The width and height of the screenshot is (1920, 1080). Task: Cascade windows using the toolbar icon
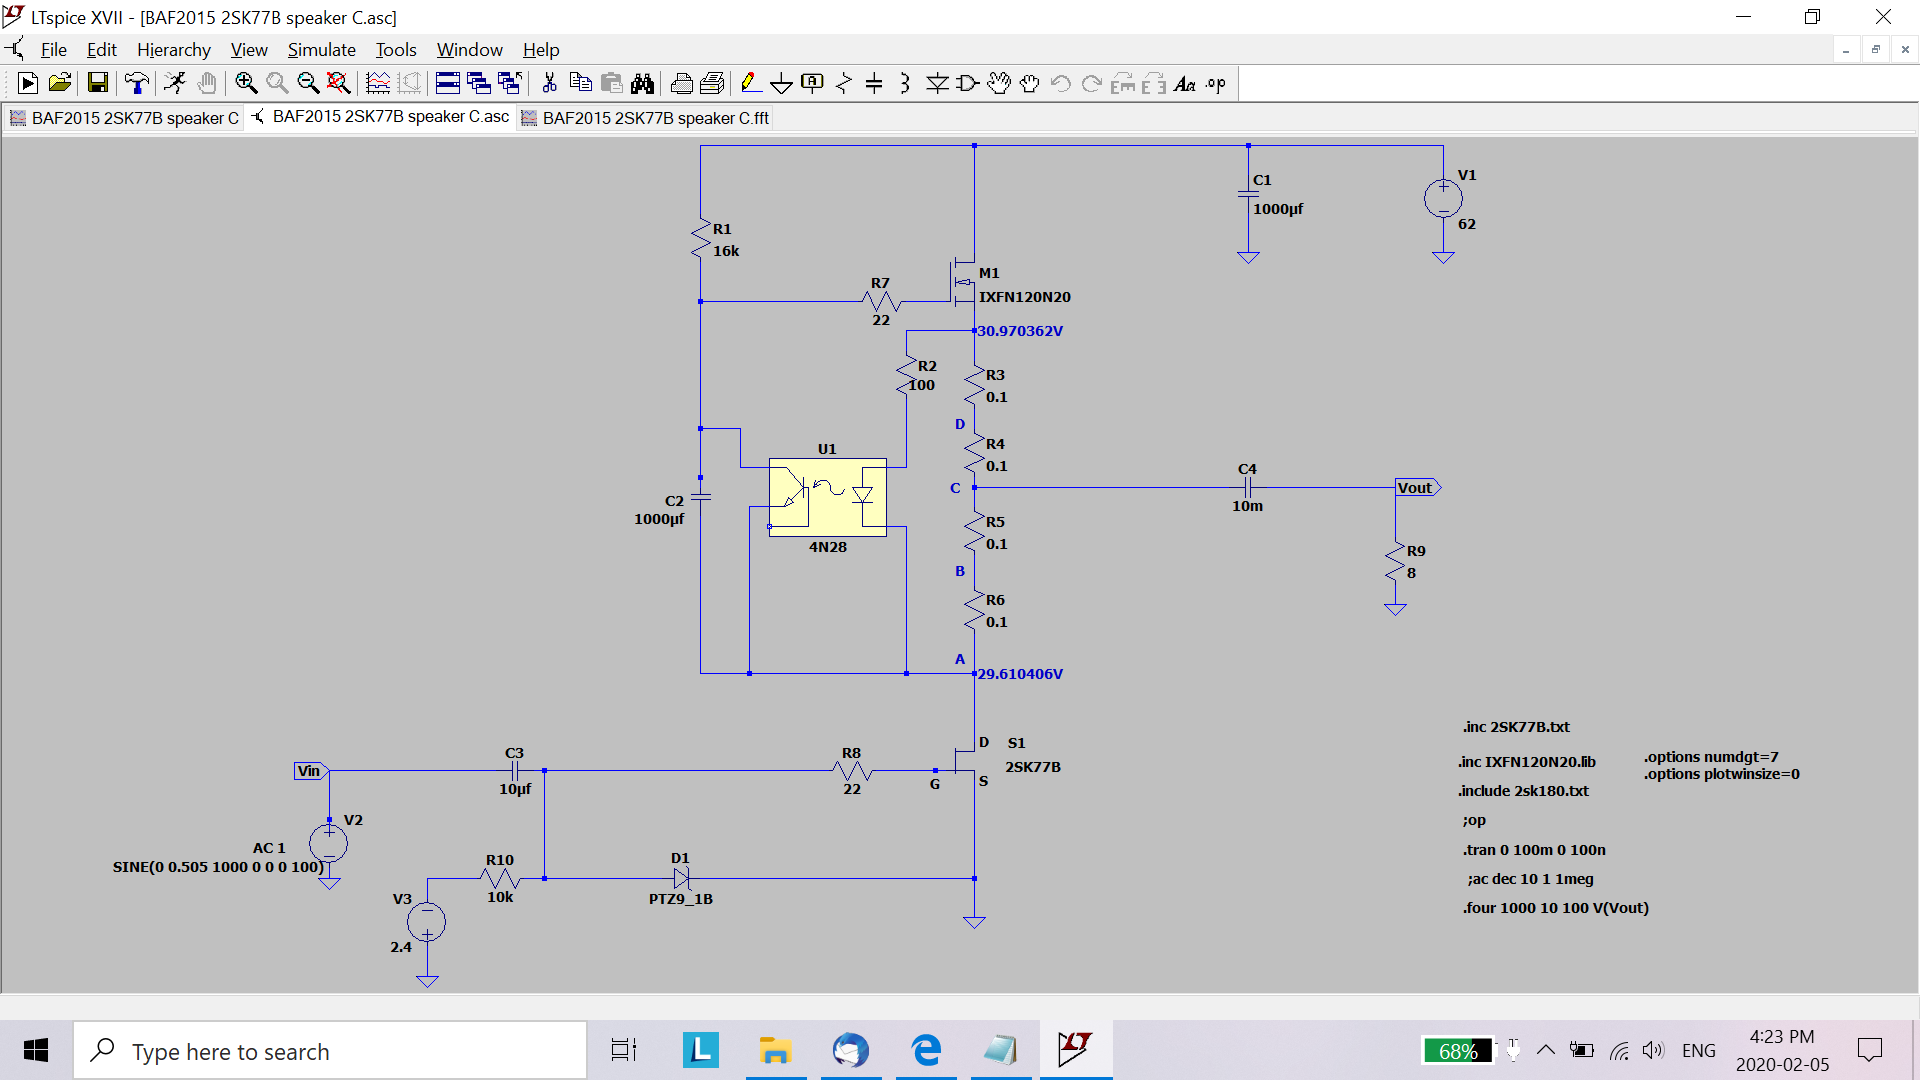[479, 84]
